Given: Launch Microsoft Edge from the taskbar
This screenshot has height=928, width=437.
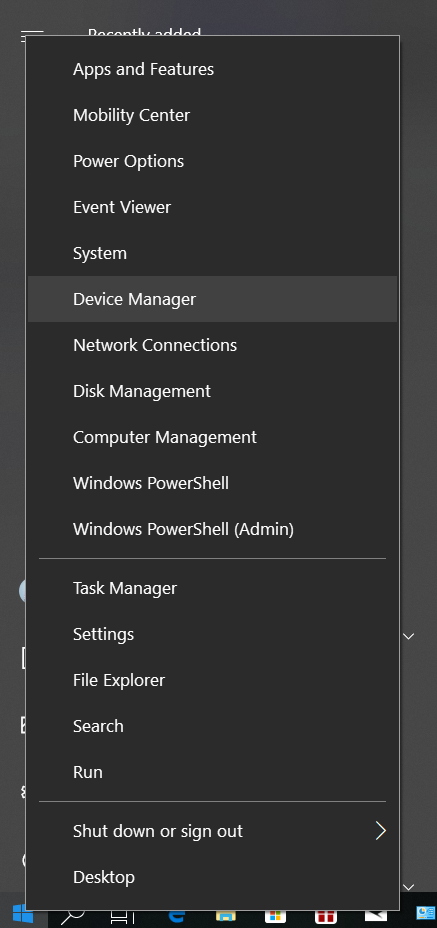Looking at the screenshot, I should click(x=176, y=916).
